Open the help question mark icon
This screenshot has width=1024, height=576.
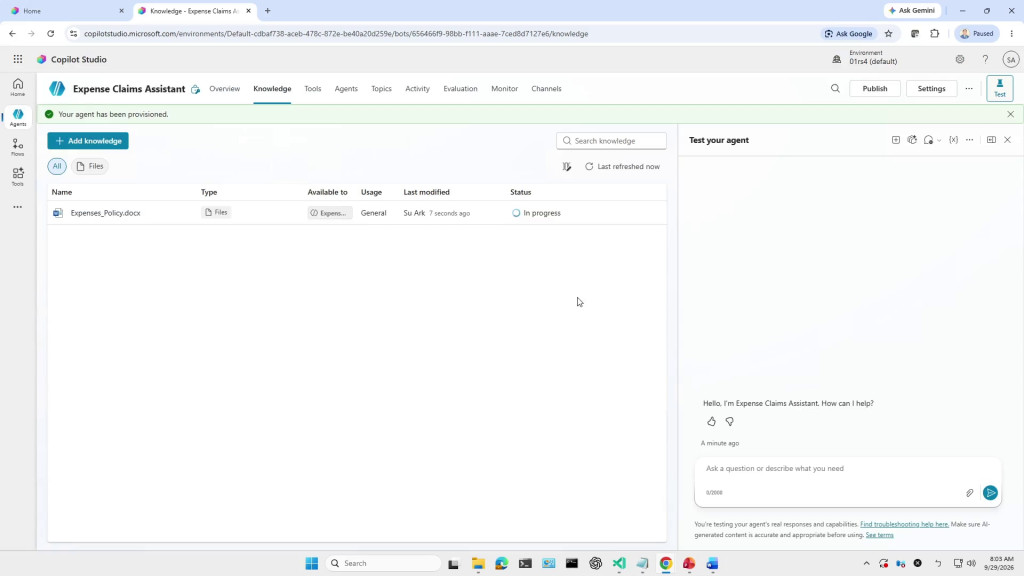985,59
